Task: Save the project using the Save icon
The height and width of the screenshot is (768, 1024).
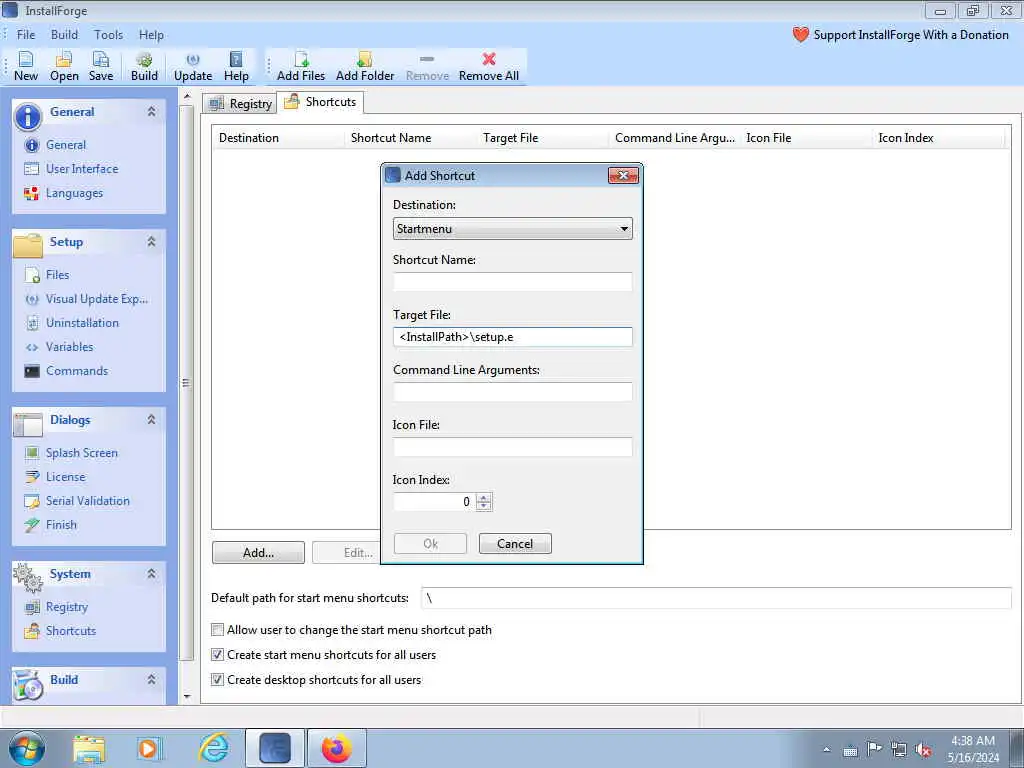Action: (x=101, y=66)
